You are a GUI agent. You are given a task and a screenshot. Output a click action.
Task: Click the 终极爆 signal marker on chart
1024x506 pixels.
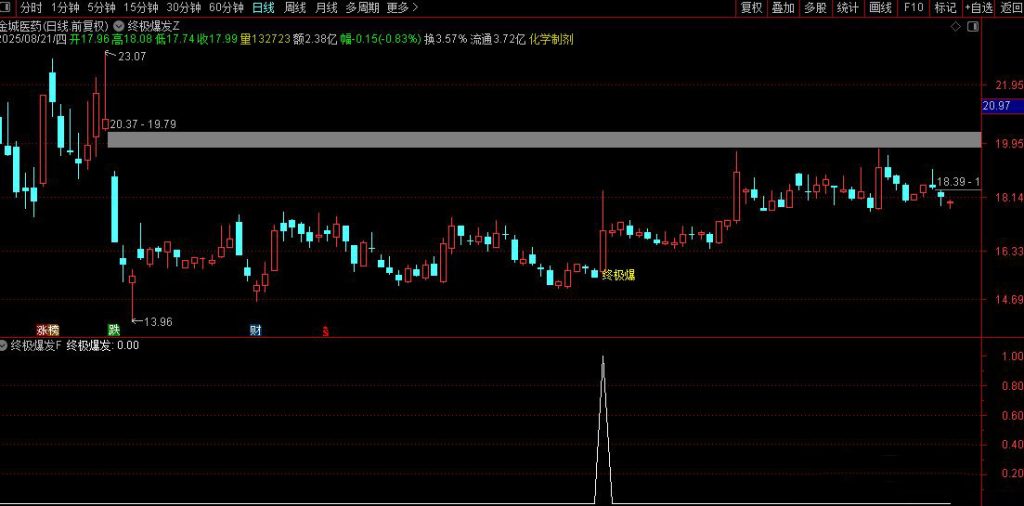click(618, 274)
